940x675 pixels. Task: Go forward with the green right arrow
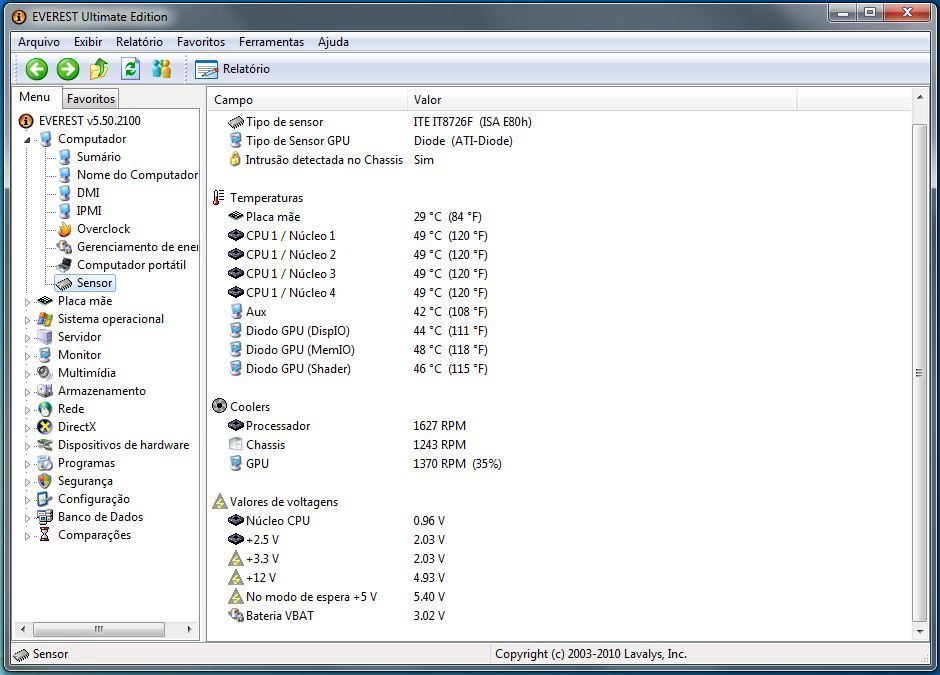68,69
